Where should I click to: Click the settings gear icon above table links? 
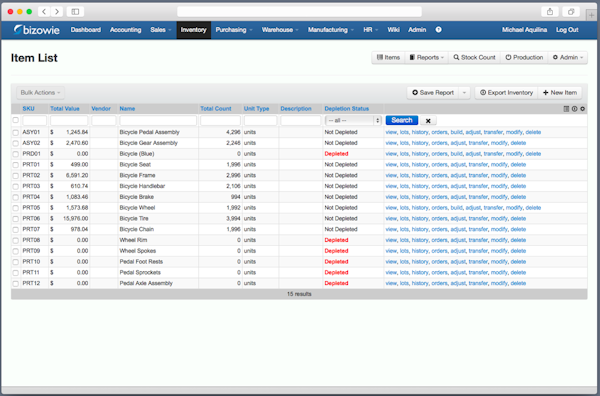[582, 109]
